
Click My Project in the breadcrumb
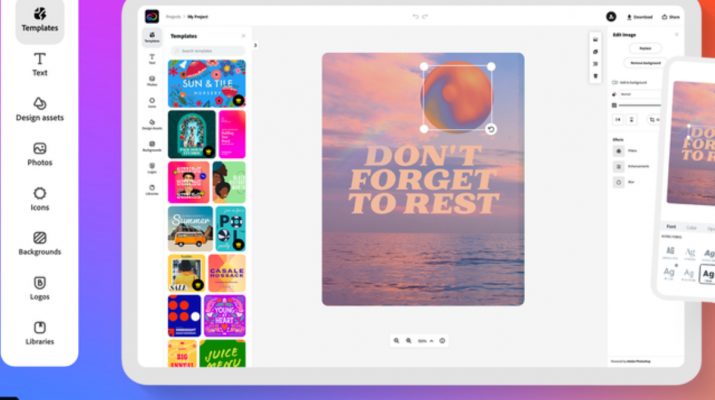click(198, 17)
